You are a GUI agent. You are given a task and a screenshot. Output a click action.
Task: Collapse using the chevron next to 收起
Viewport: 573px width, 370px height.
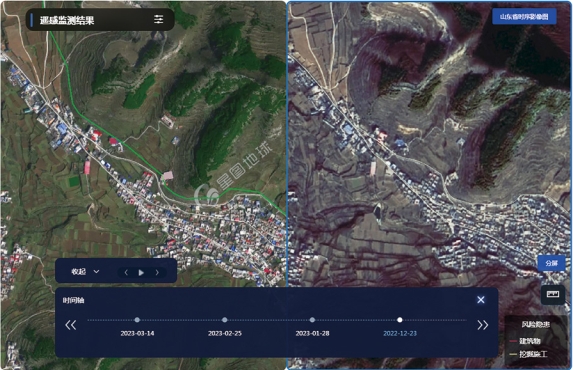point(96,272)
